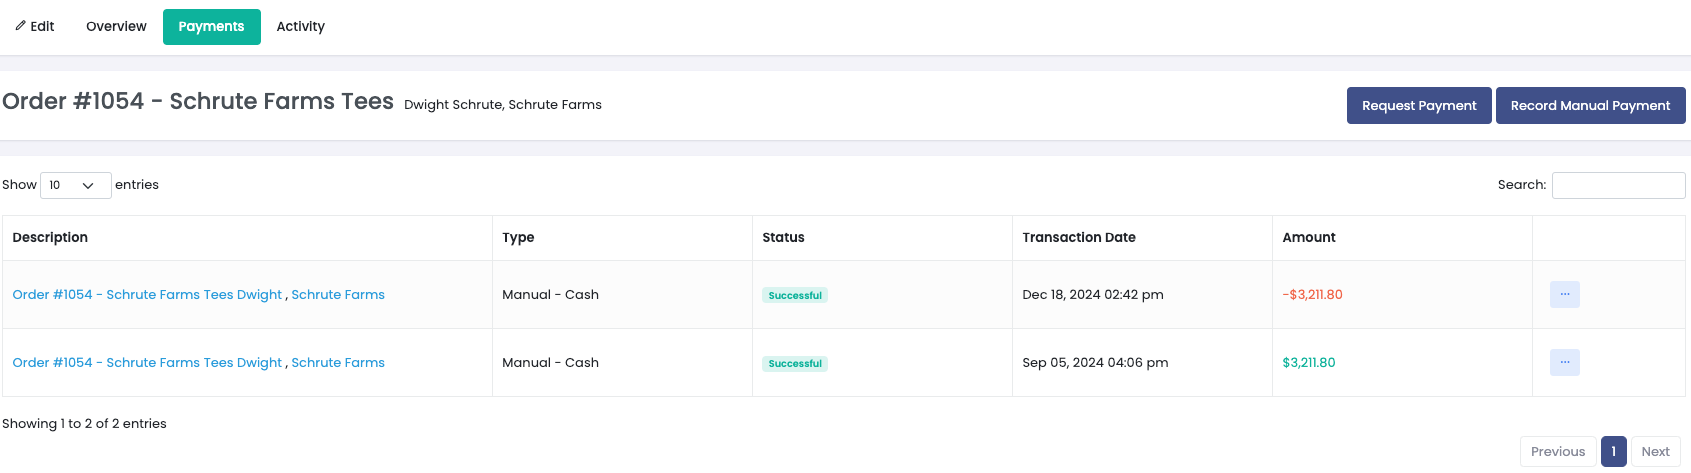This screenshot has width=1691, height=473.
Task: Click the Dwight Schrute, Schrute Farms subtitle
Action: click(503, 105)
